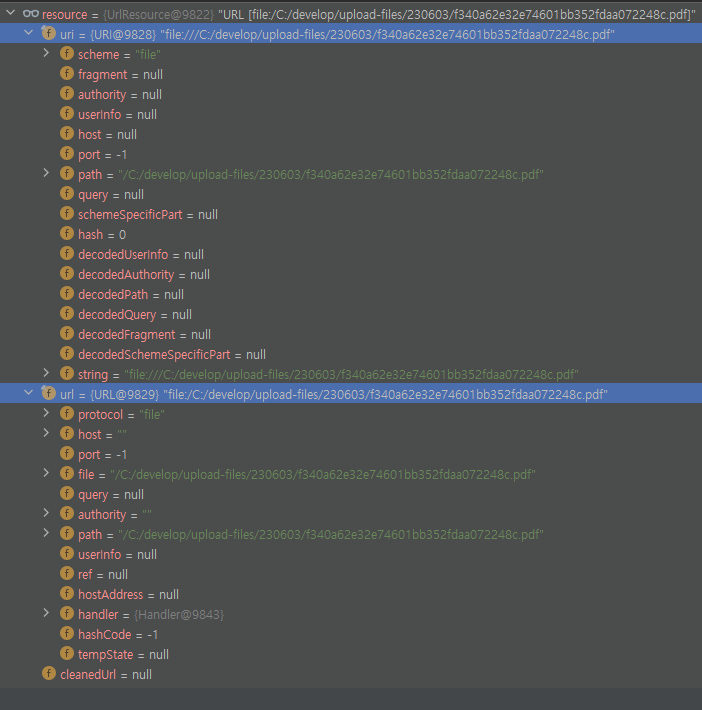Click the watch glasses icon beside resource
The width and height of the screenshot is (702, 710).
30,14
